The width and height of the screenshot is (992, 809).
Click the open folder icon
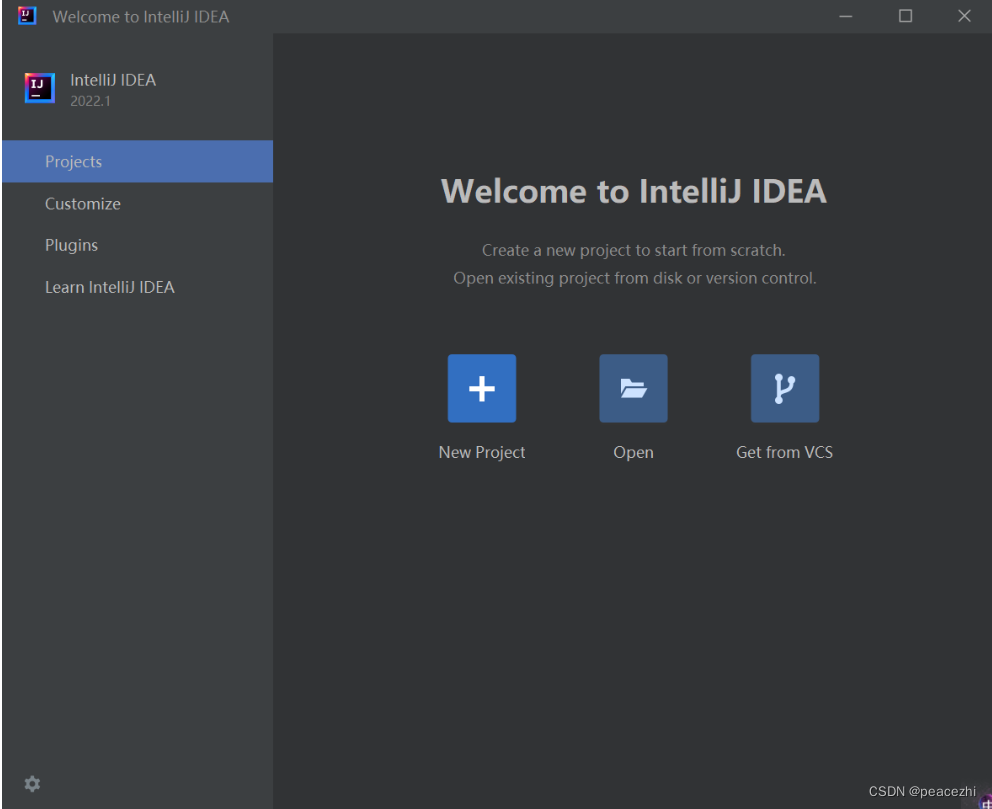[x=633, y=388]
